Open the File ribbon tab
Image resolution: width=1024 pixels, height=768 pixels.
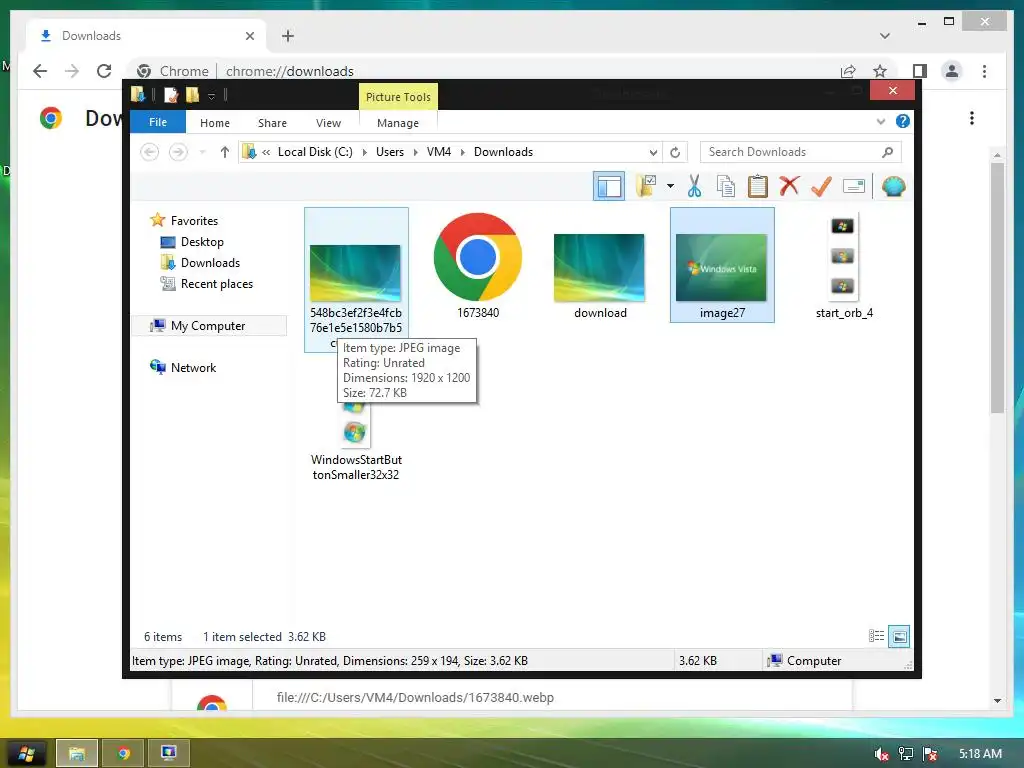click(158, 122)
